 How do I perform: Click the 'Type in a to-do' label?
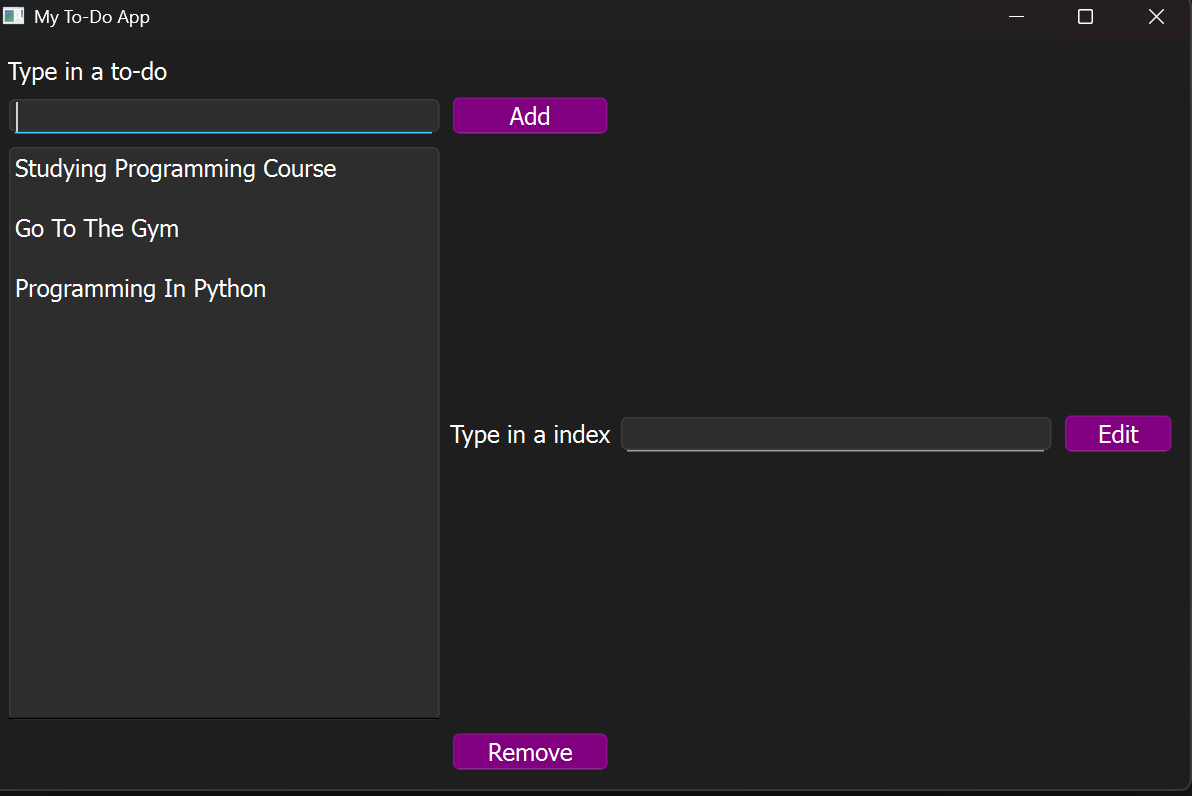[88, 72]
